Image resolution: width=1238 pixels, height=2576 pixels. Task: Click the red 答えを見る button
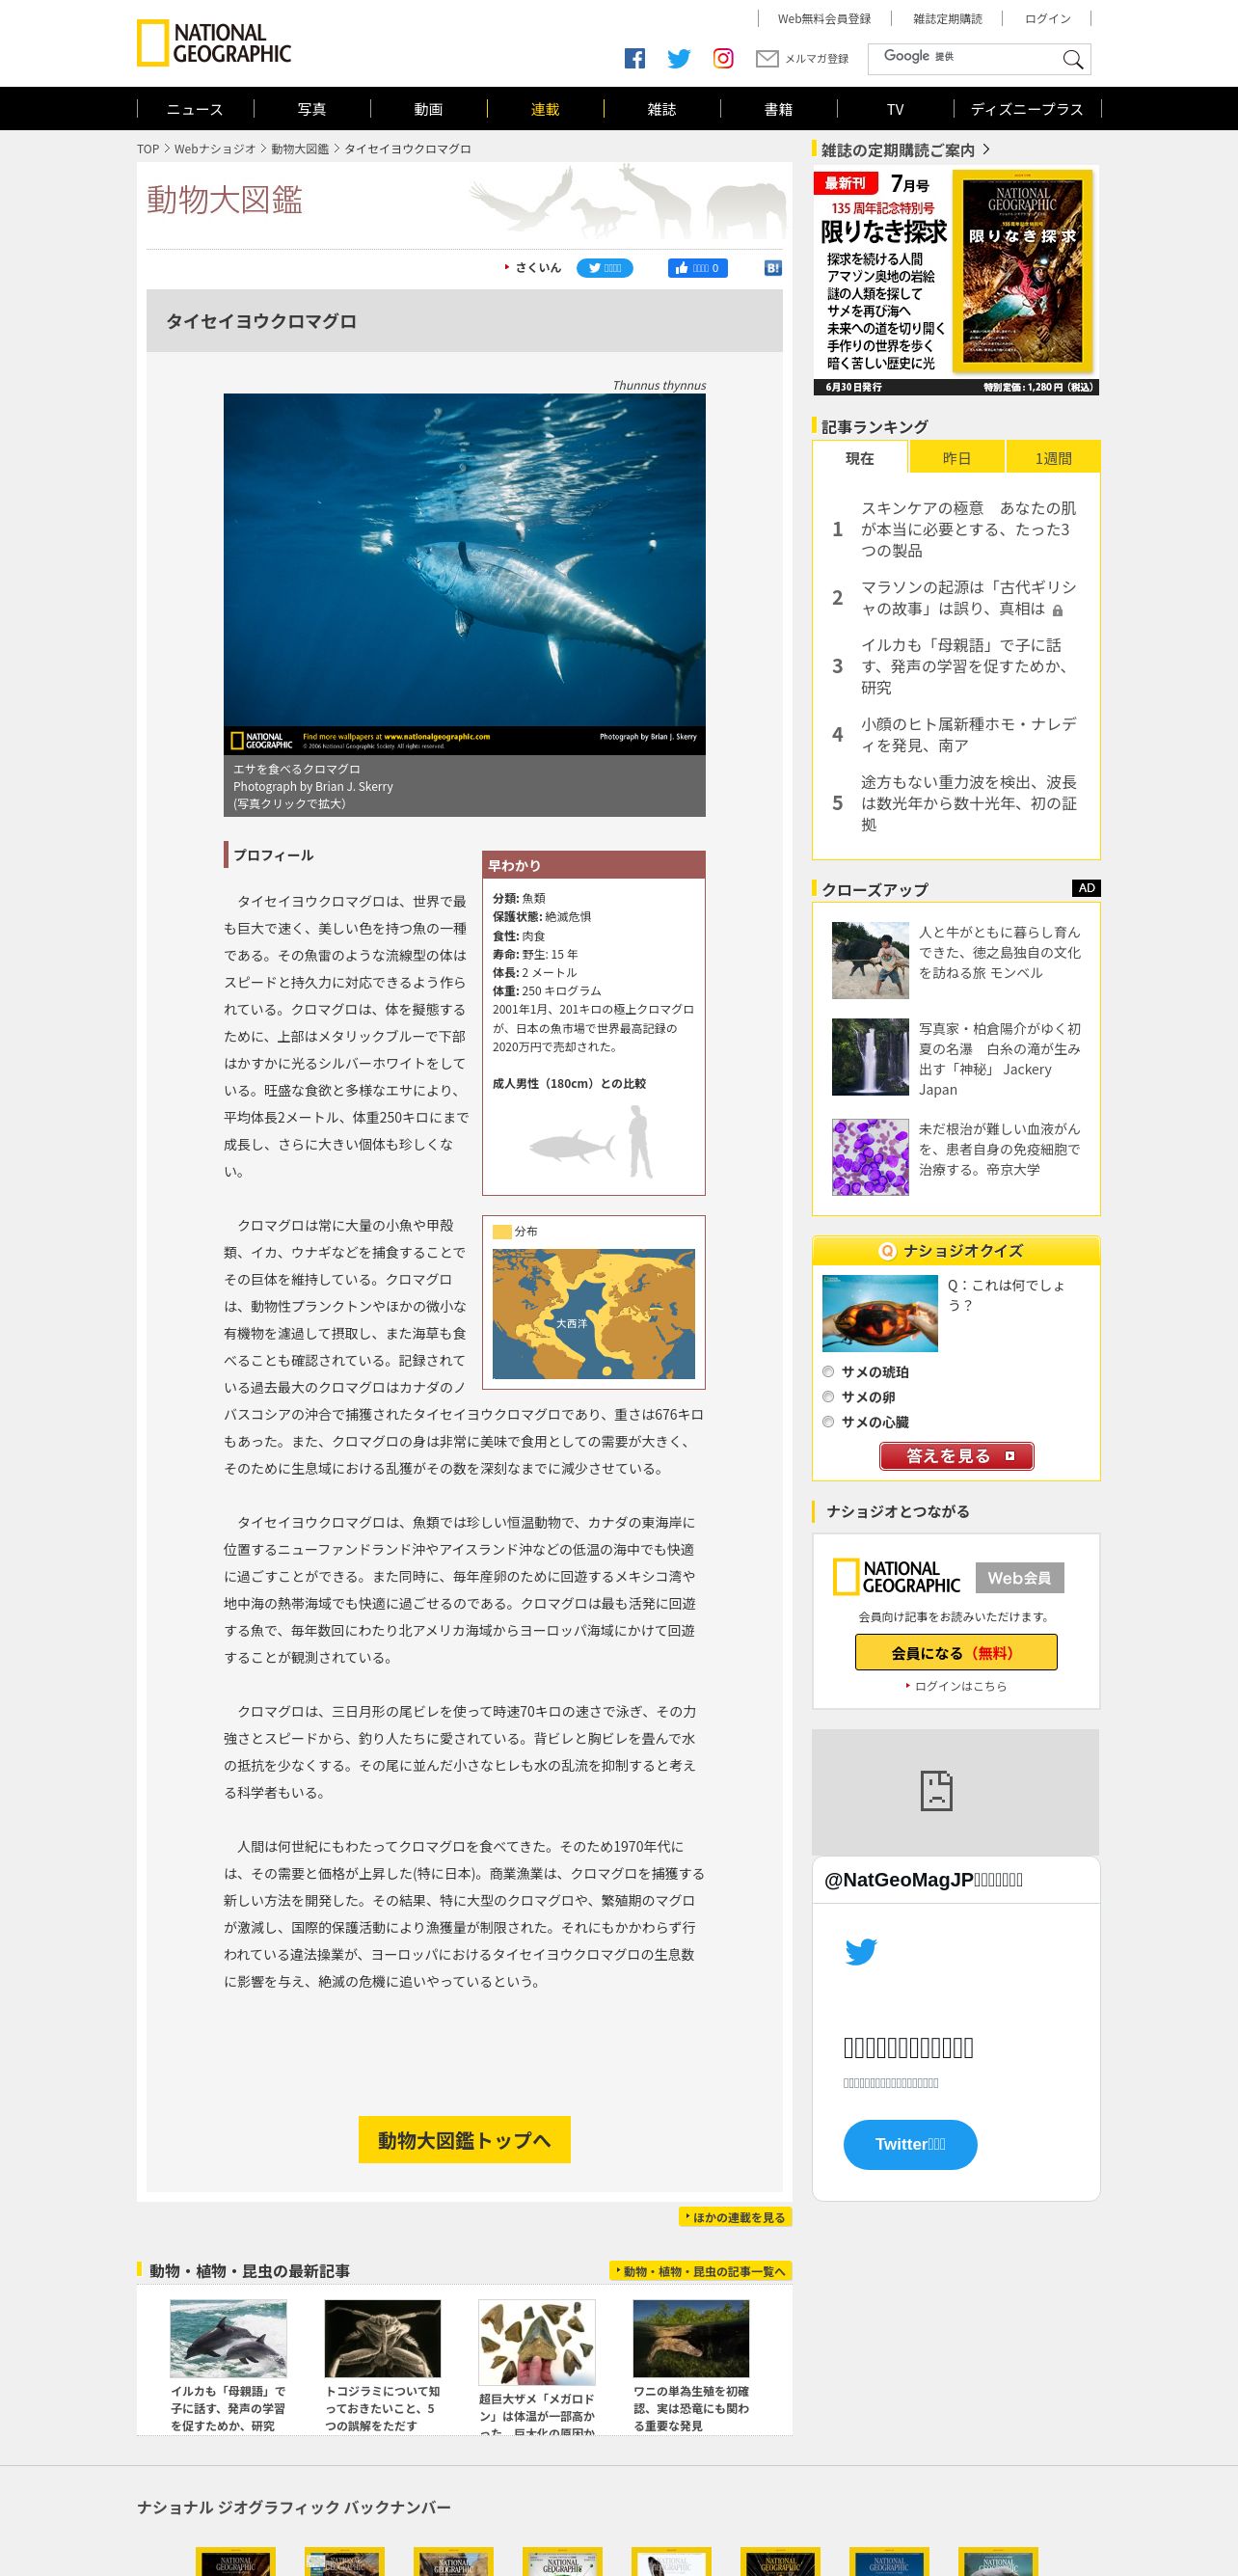coord(956,1456)
